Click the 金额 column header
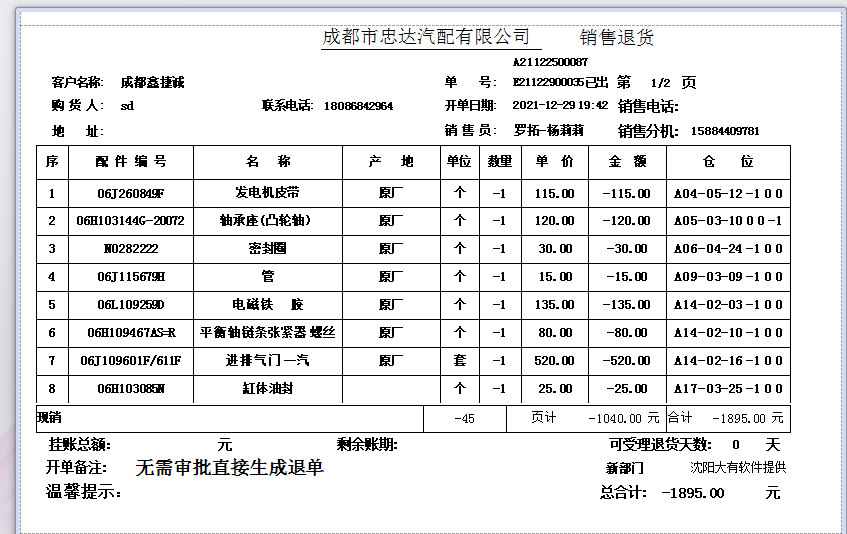 pyautogui.click(x=626, y=162)
